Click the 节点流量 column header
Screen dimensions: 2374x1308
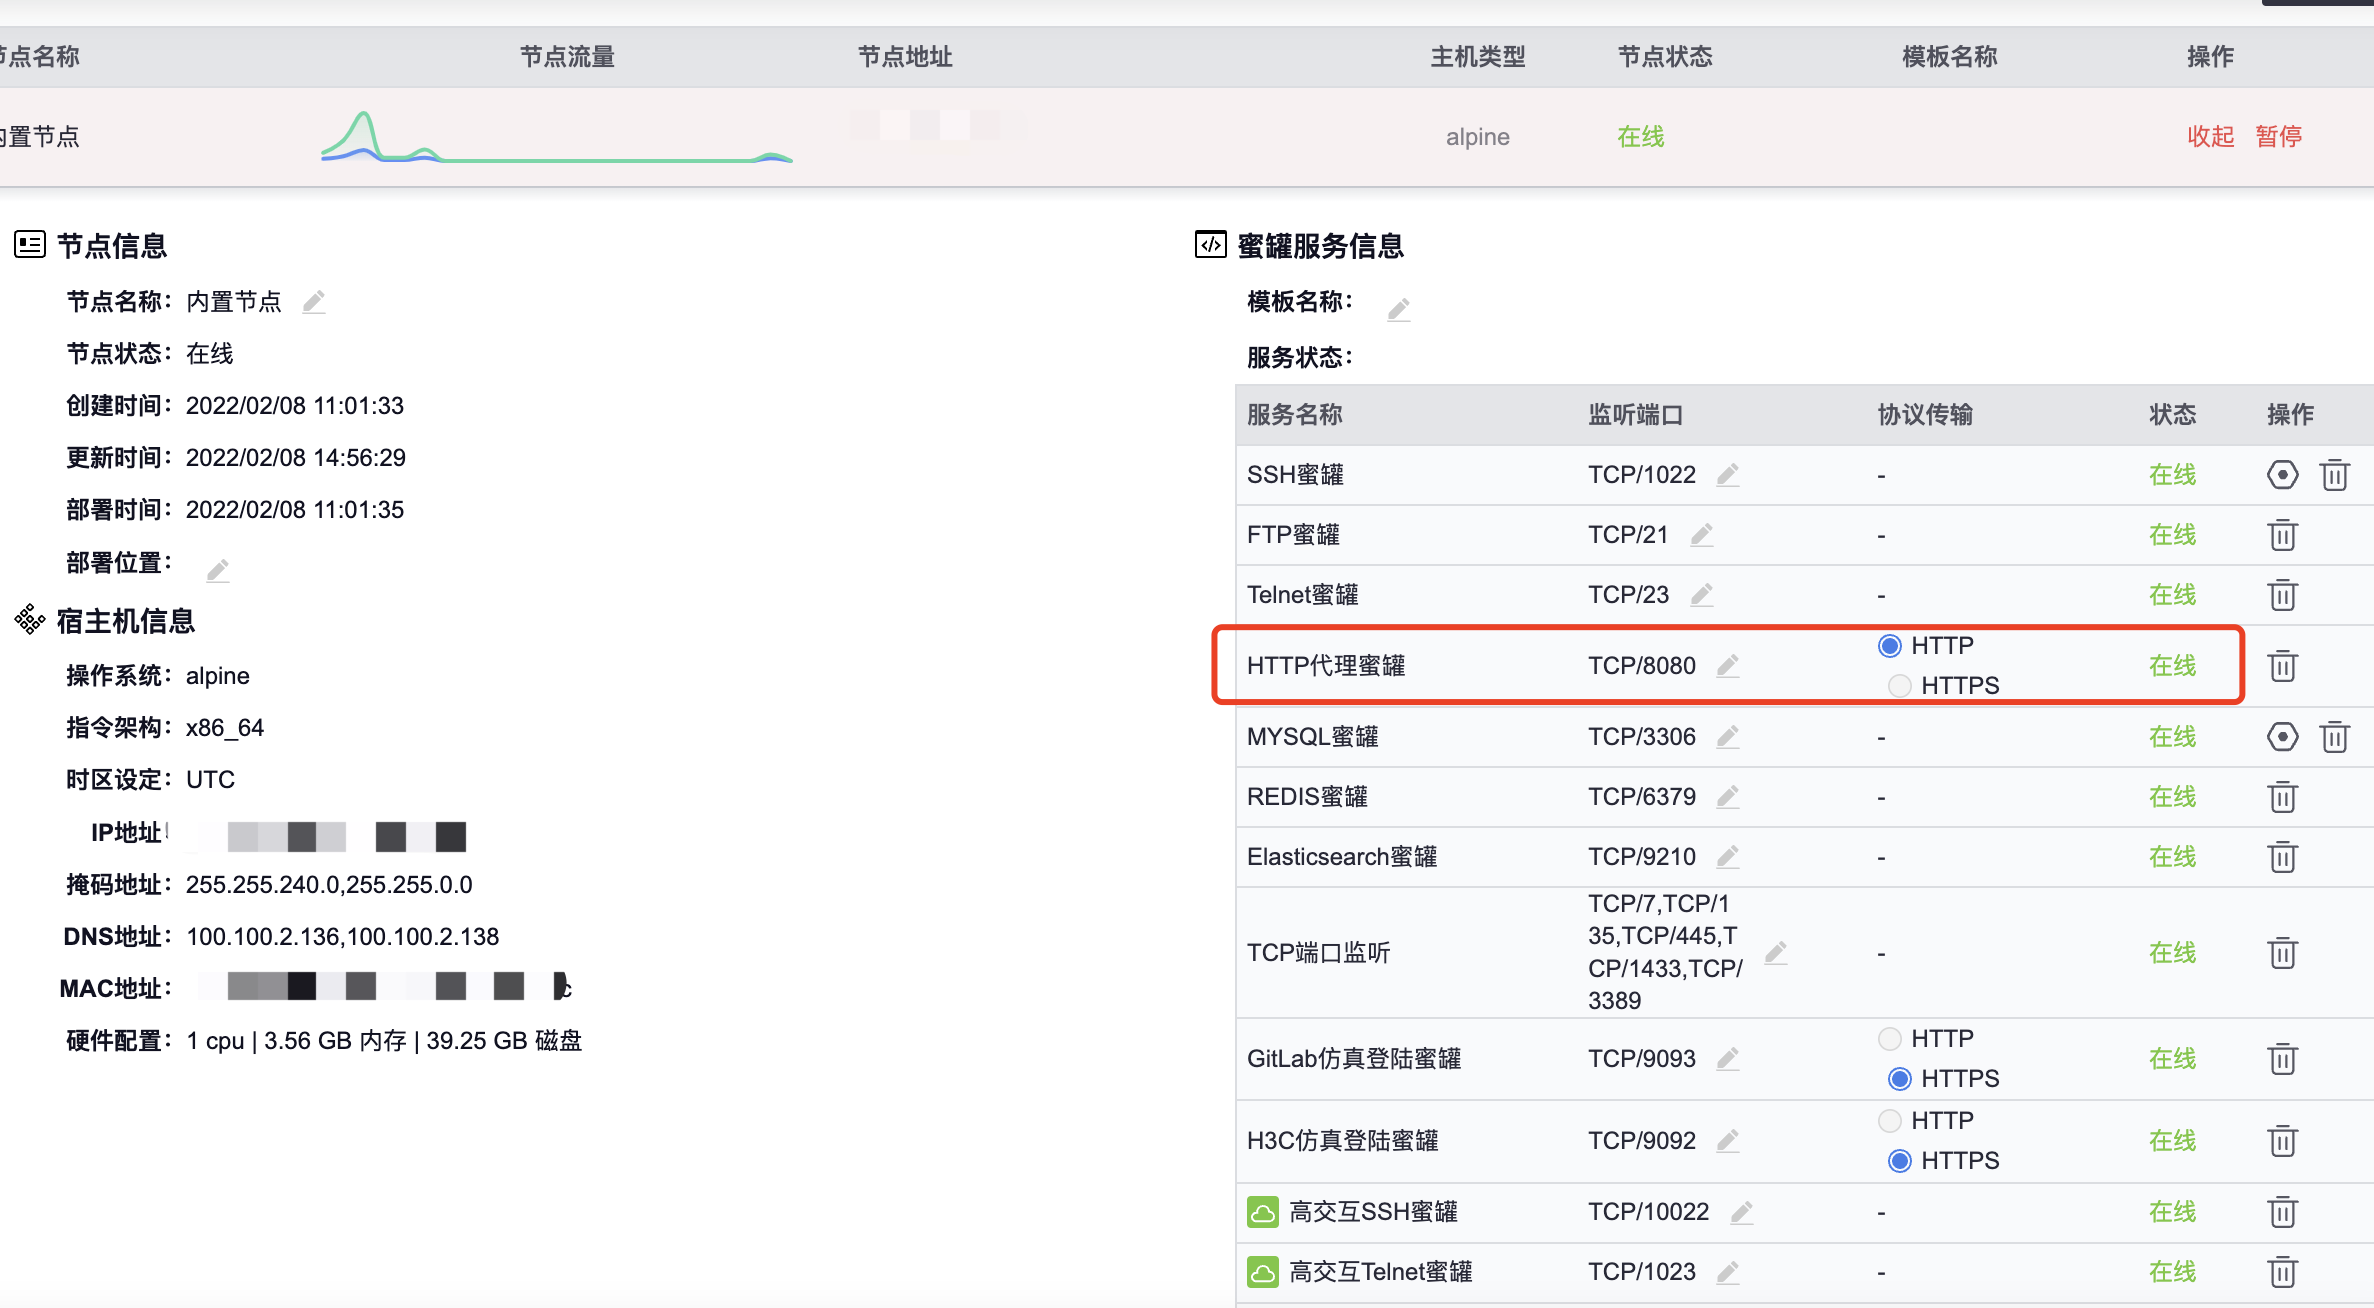click(x=567, y=57)
